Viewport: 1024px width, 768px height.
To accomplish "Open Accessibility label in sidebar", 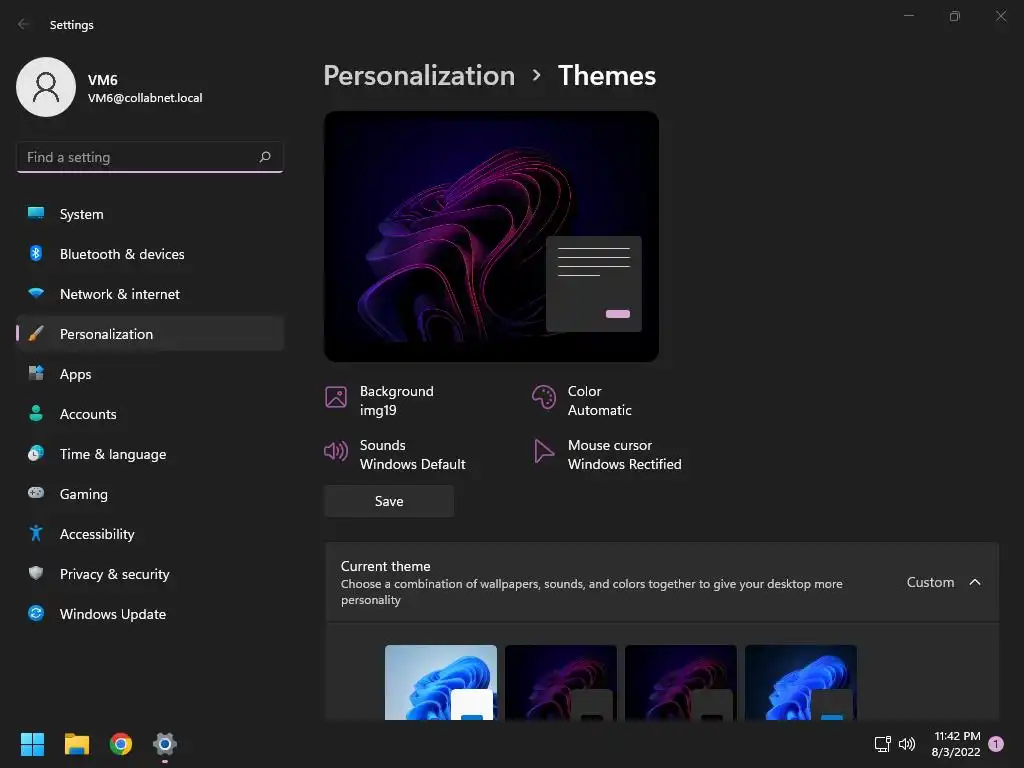I will [x=97, y=534].
